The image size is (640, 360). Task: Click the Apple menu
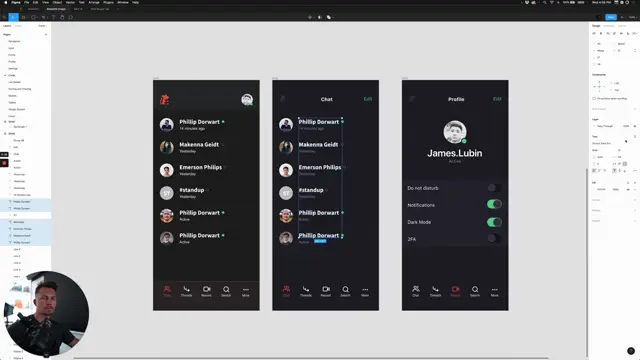click(x=6, y=2)
